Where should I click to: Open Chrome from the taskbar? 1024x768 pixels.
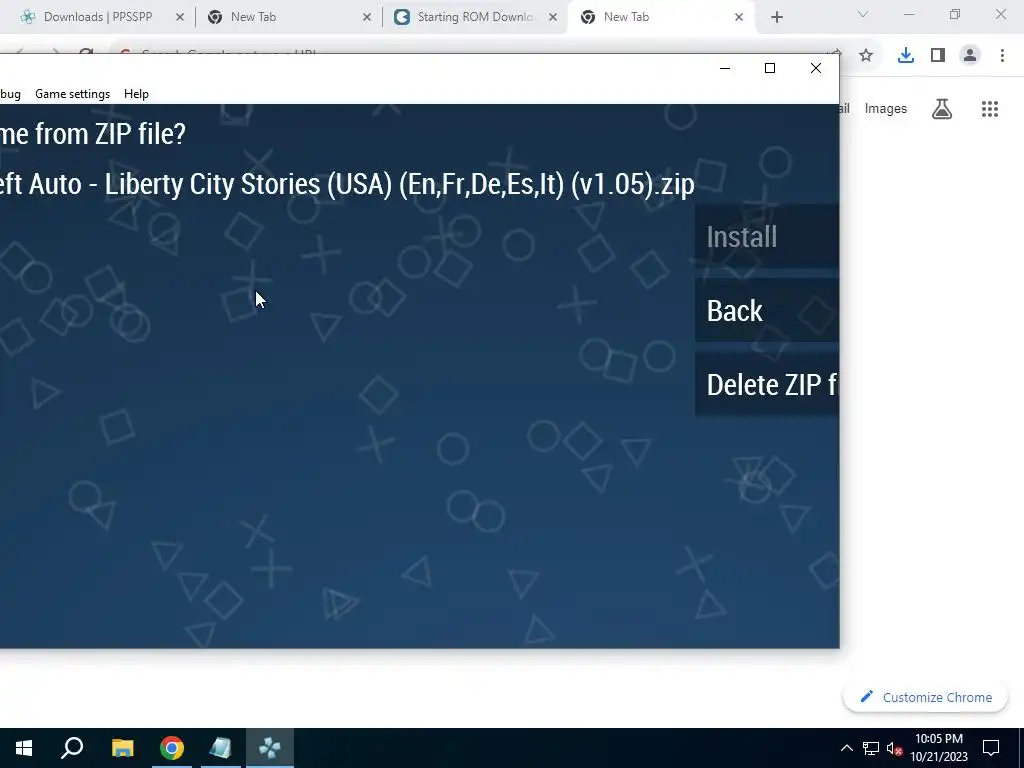172,748
